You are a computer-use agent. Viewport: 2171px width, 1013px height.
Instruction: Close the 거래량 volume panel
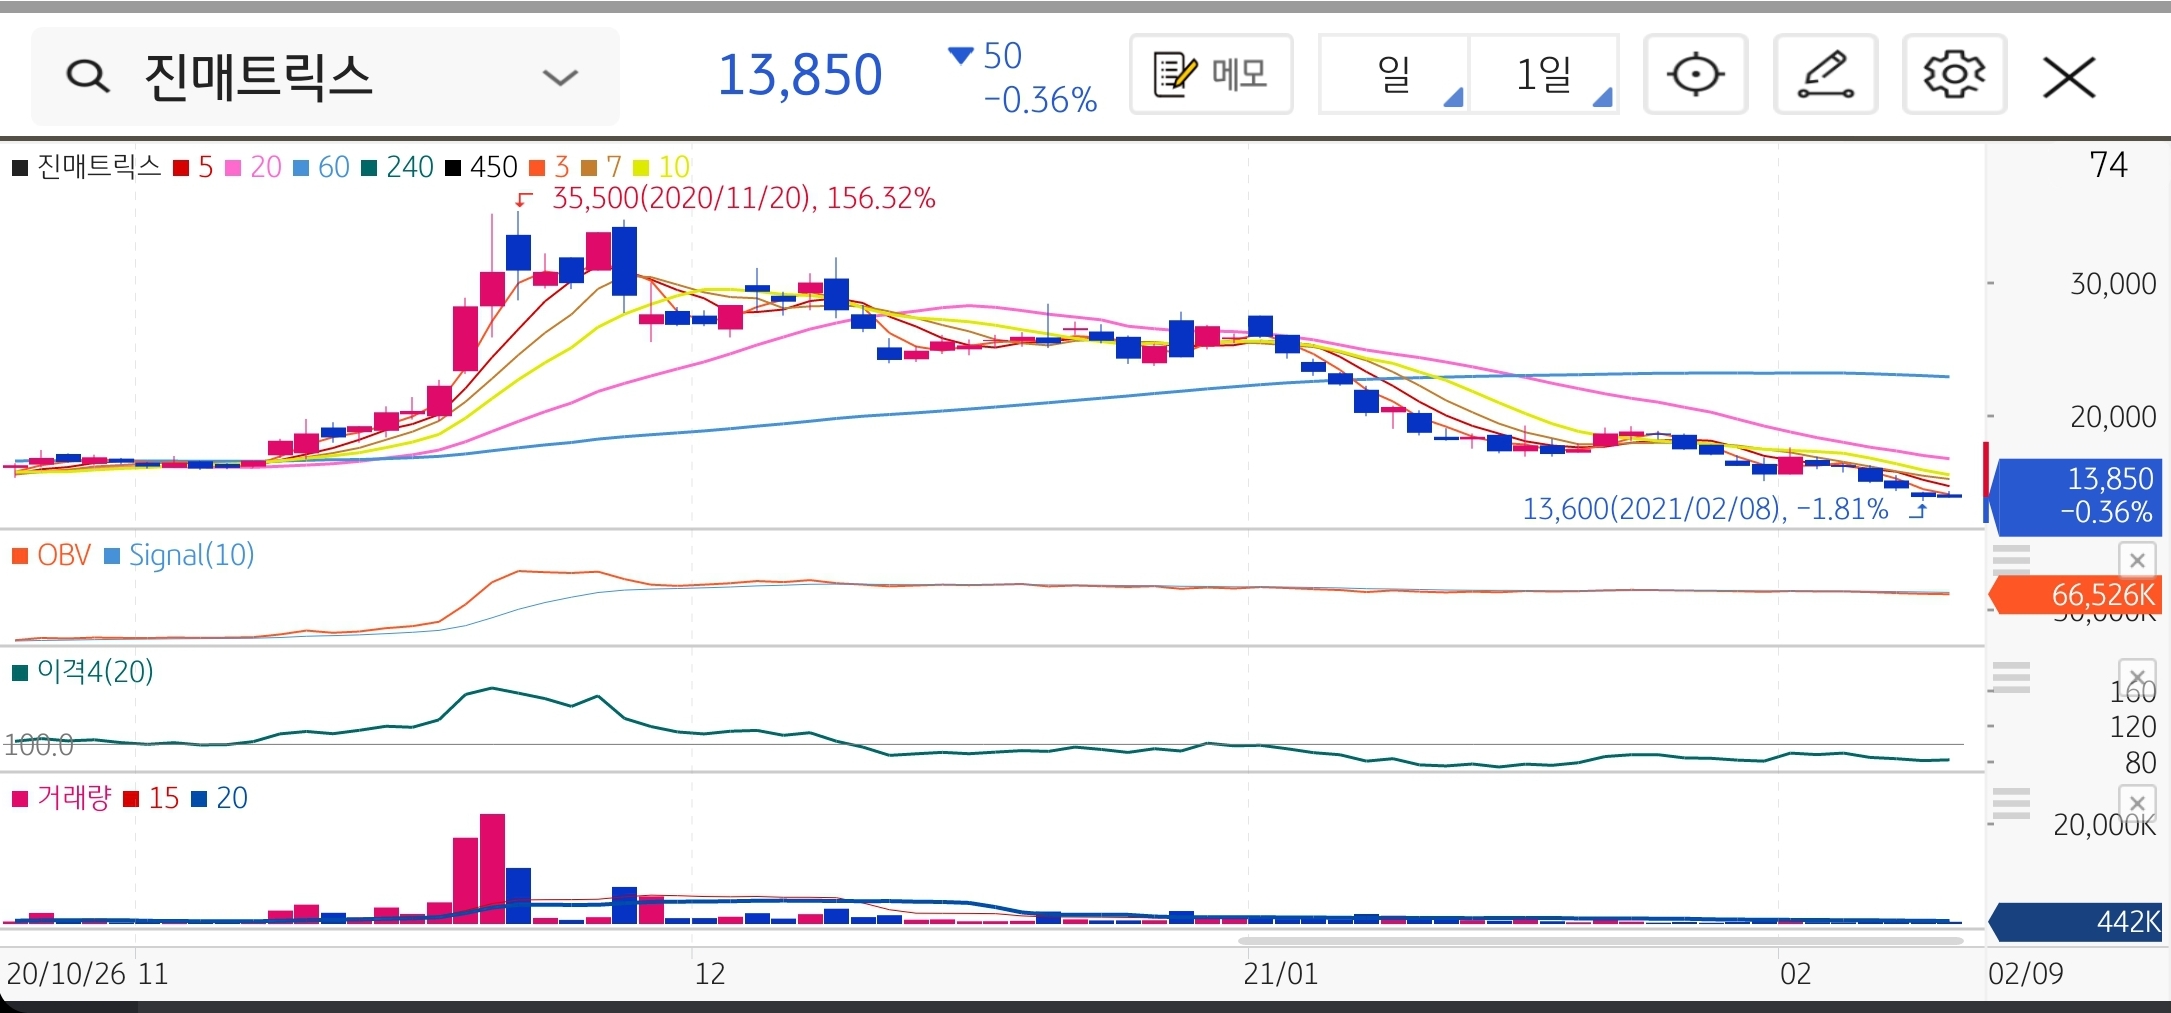click(x=2137, y=802)
